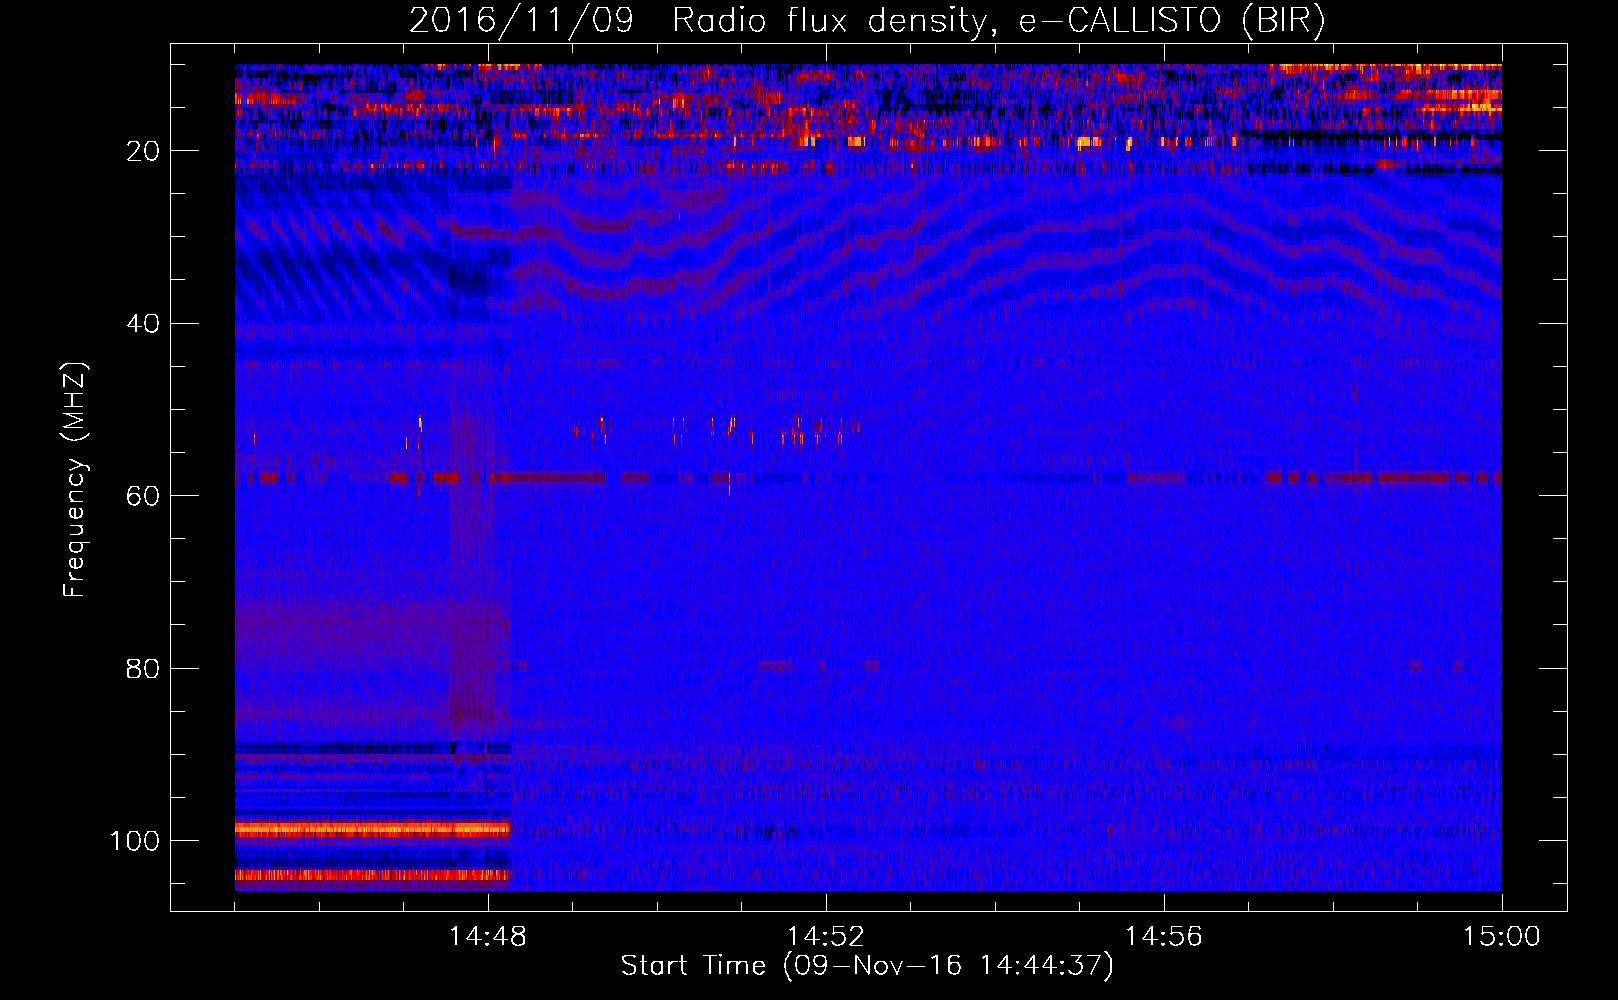1618x1000 pixels.
Task: Click the plot title "Radio flux density, e-CALLISTO (BIR)"
Action: pos(998,21)
